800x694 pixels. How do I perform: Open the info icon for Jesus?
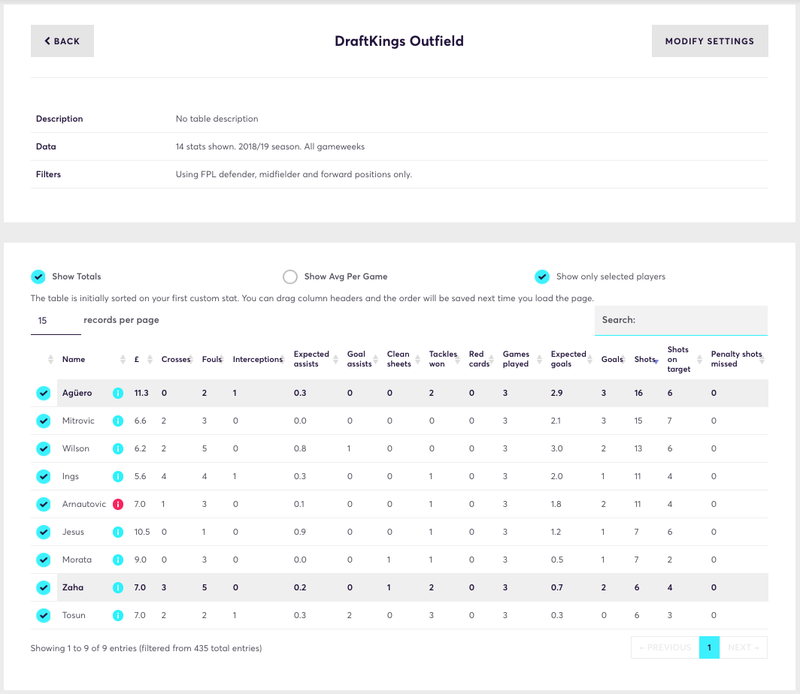pos(118,532)
